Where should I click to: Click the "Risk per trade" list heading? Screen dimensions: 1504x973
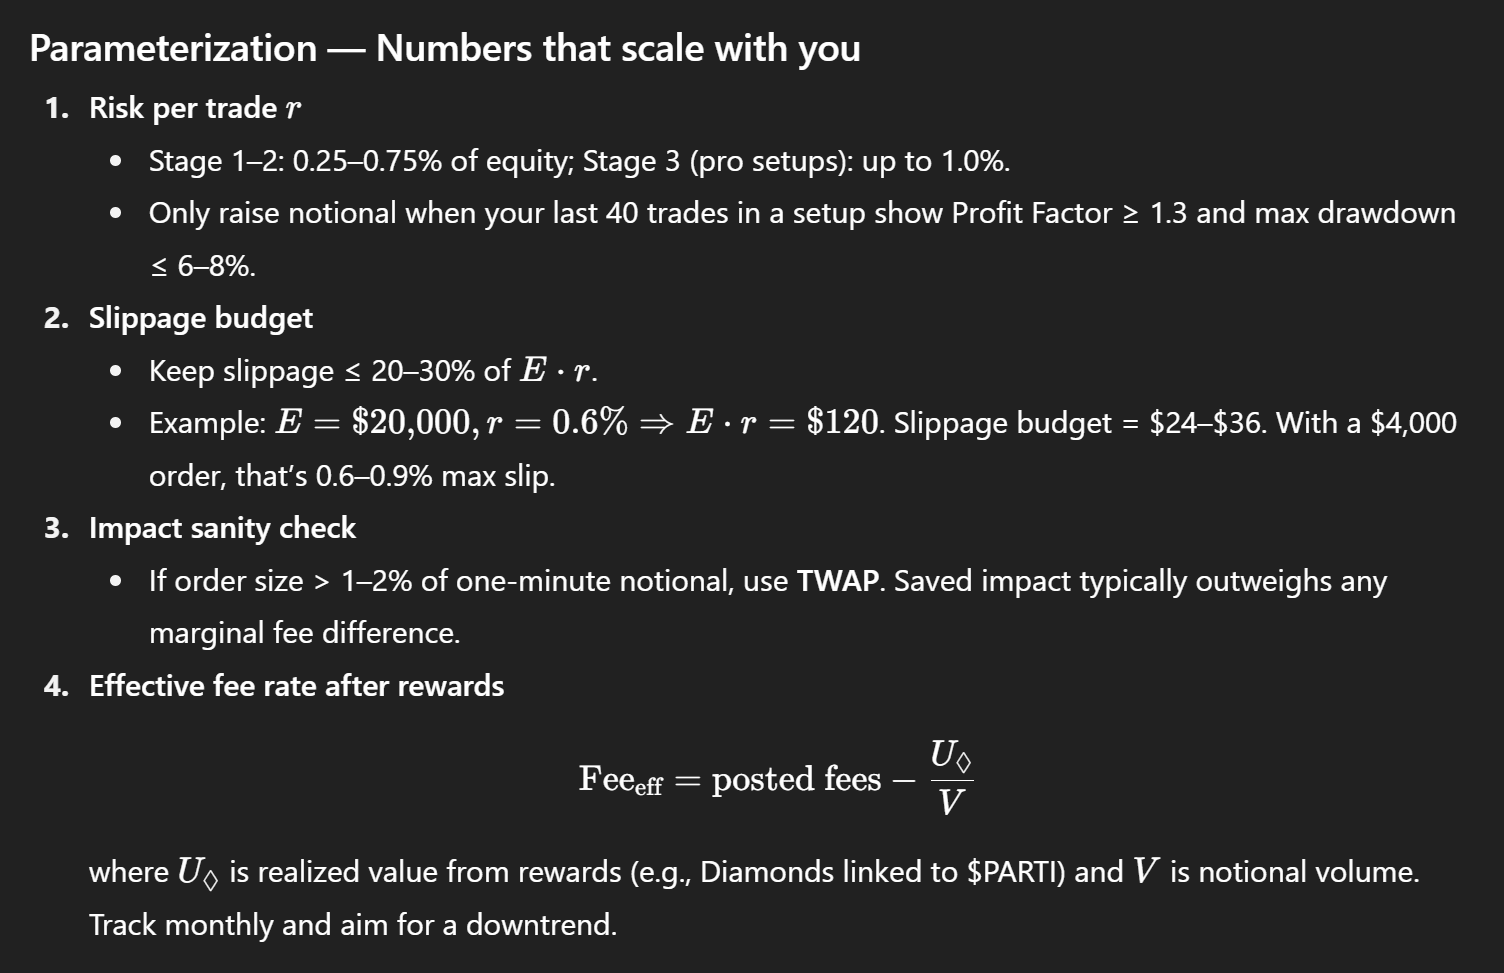pos(183,108)
